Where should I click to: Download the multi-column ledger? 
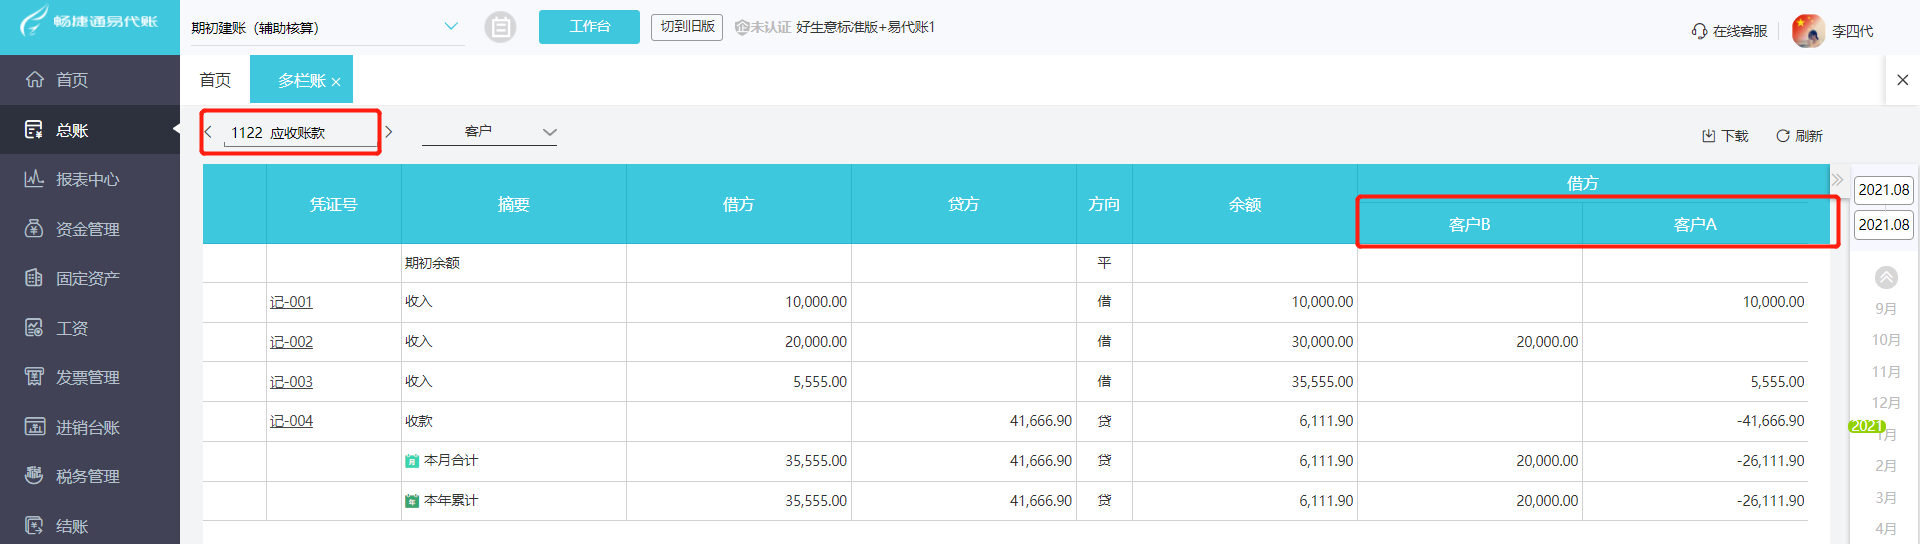1725,136
